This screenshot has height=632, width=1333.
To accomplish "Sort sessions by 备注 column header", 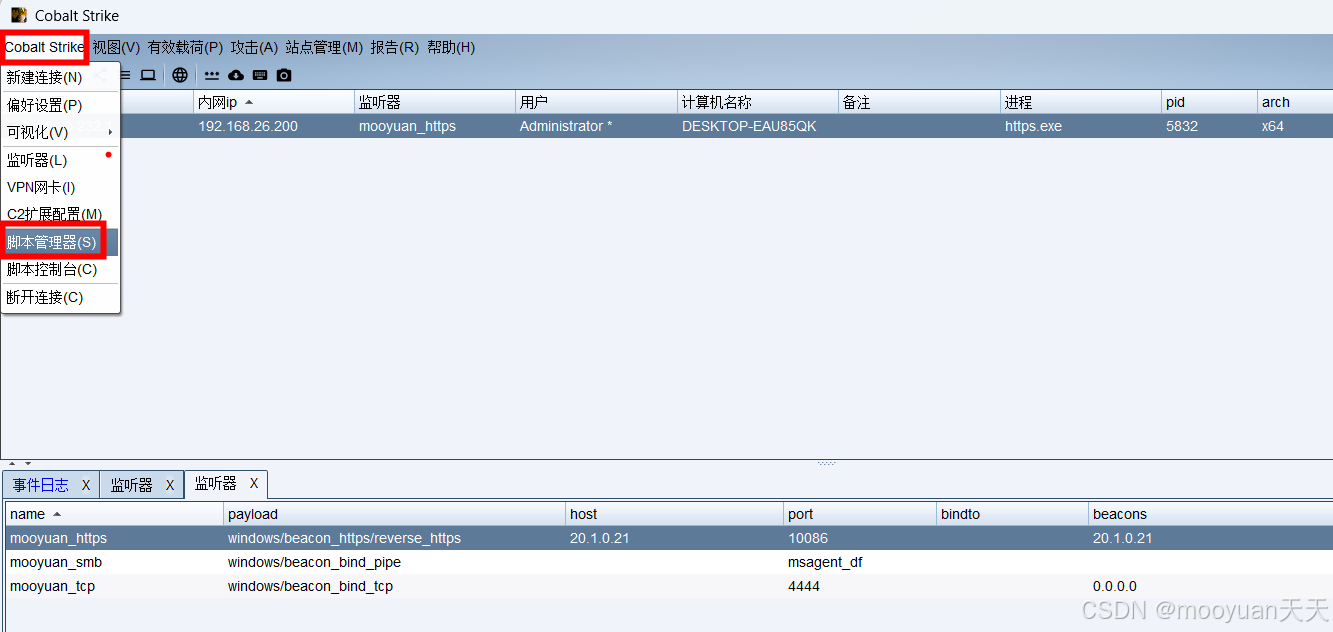I will (919, 102).
